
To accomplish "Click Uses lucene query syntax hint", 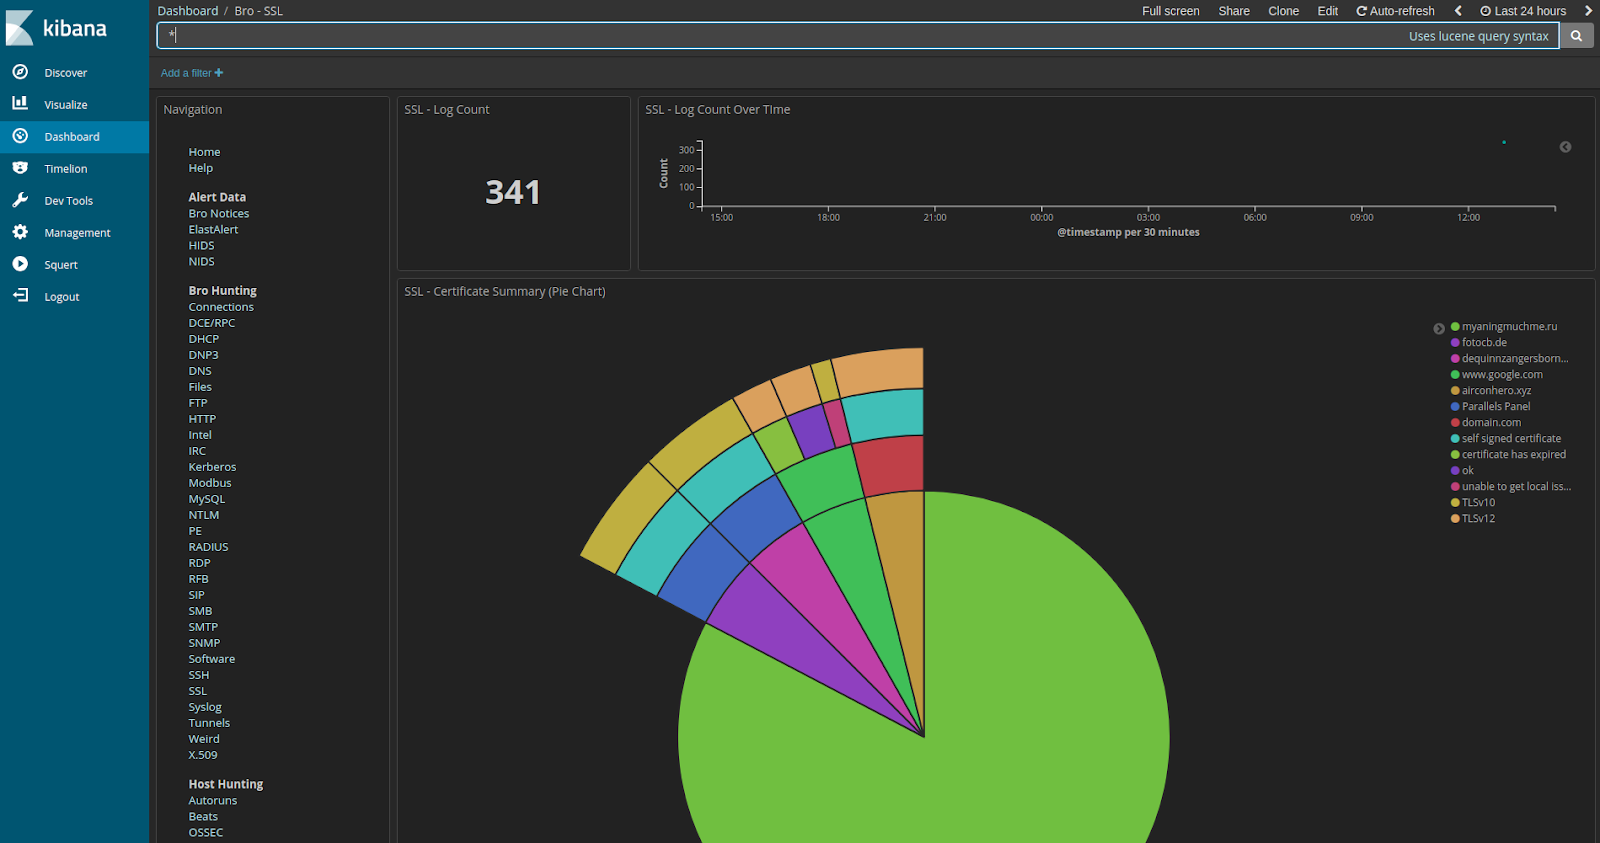I will [1479, 36].
